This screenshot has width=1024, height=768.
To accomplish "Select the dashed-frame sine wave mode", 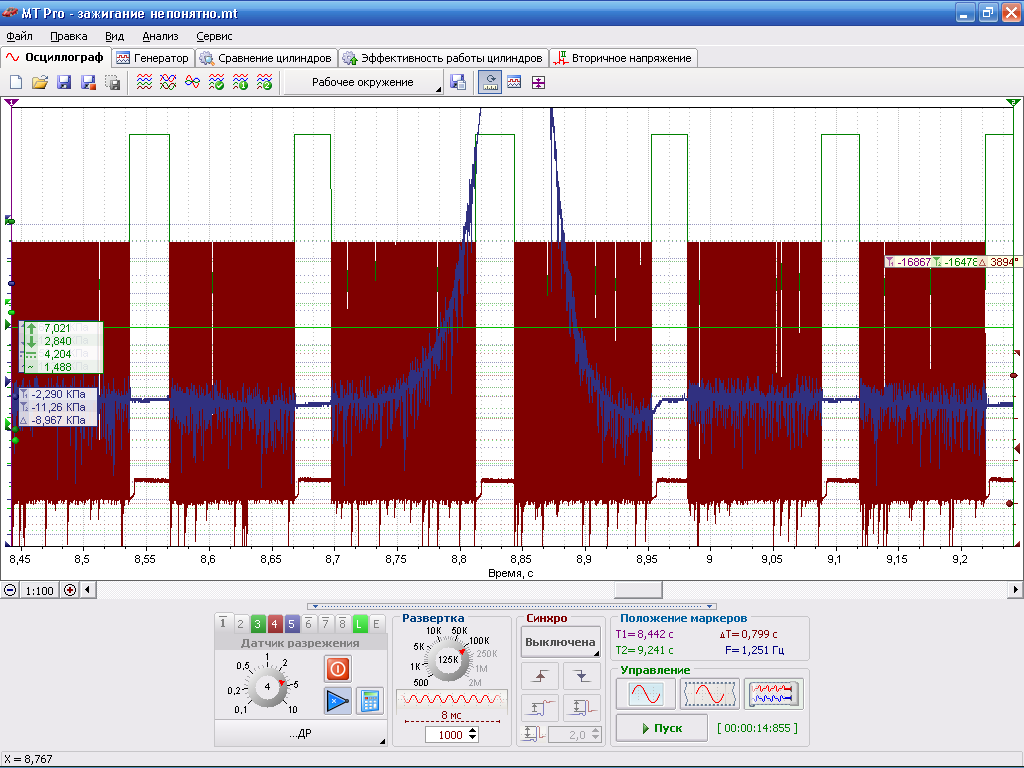I will [710, 694].
